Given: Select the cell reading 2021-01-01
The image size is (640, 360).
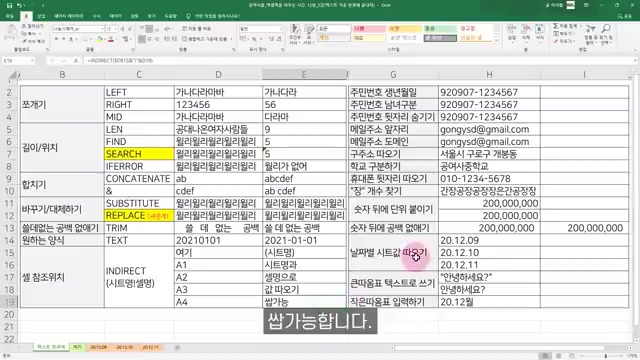Looking at the screenshot, I should coord(304,240).
